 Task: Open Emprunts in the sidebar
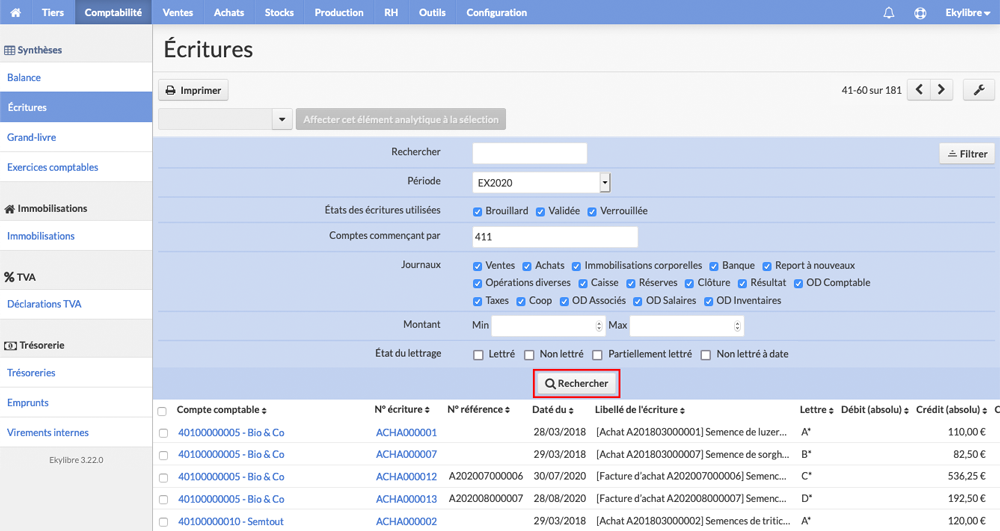coord(76,402)
